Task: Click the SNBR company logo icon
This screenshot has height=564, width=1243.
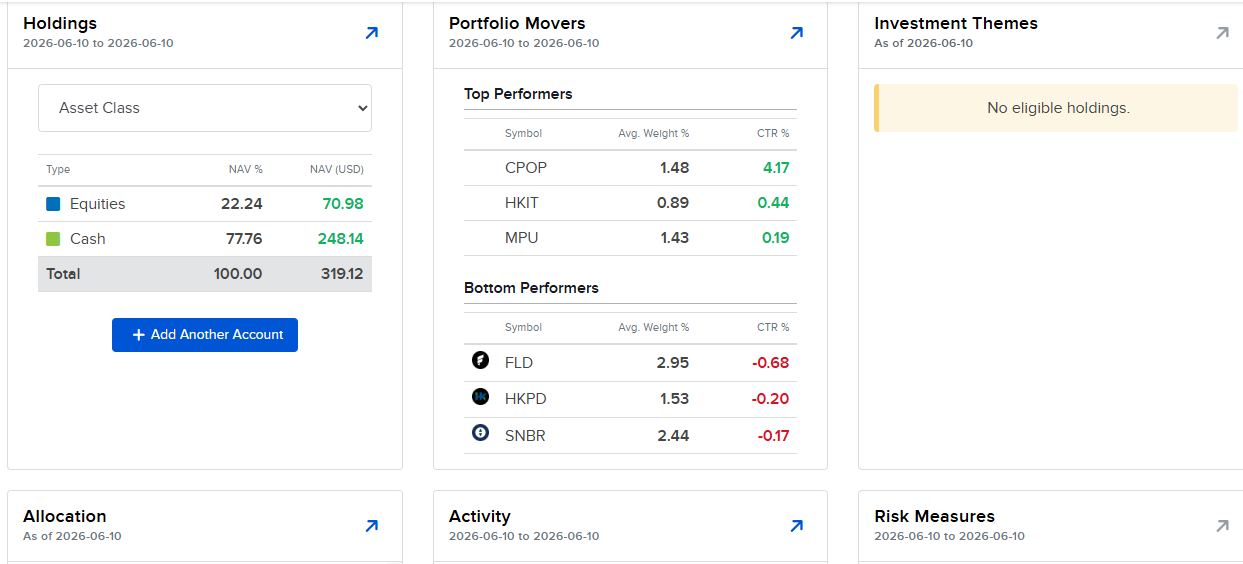Action: tap(480, 433)
